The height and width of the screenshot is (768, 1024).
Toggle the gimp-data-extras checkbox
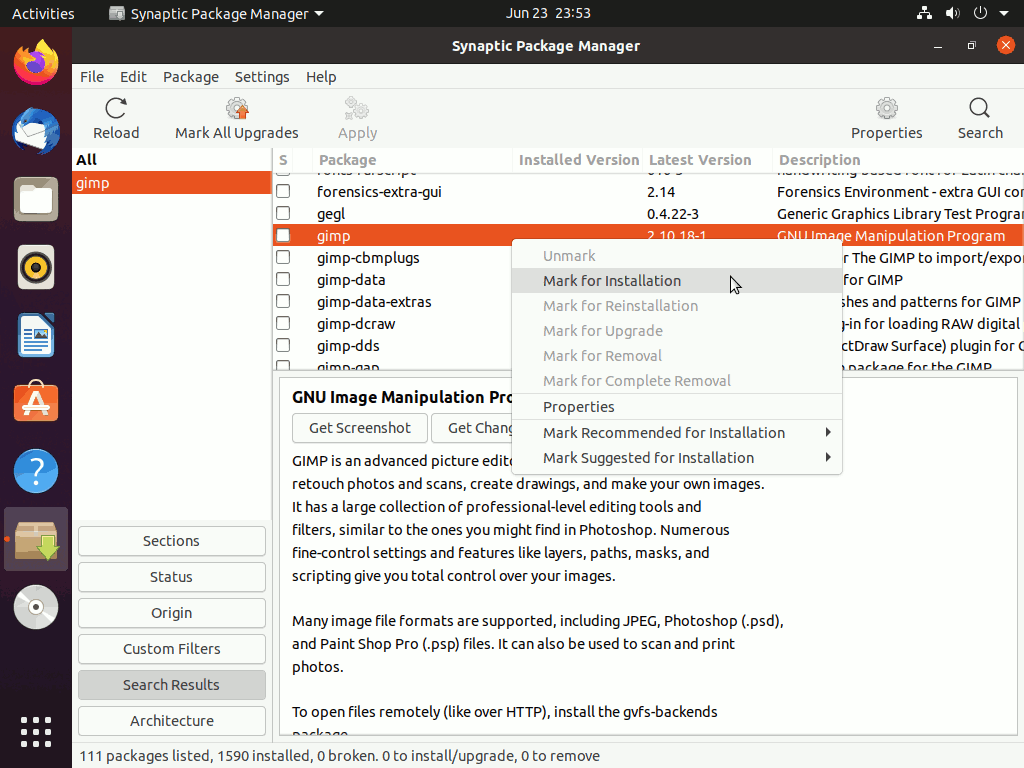pos(283,301)
